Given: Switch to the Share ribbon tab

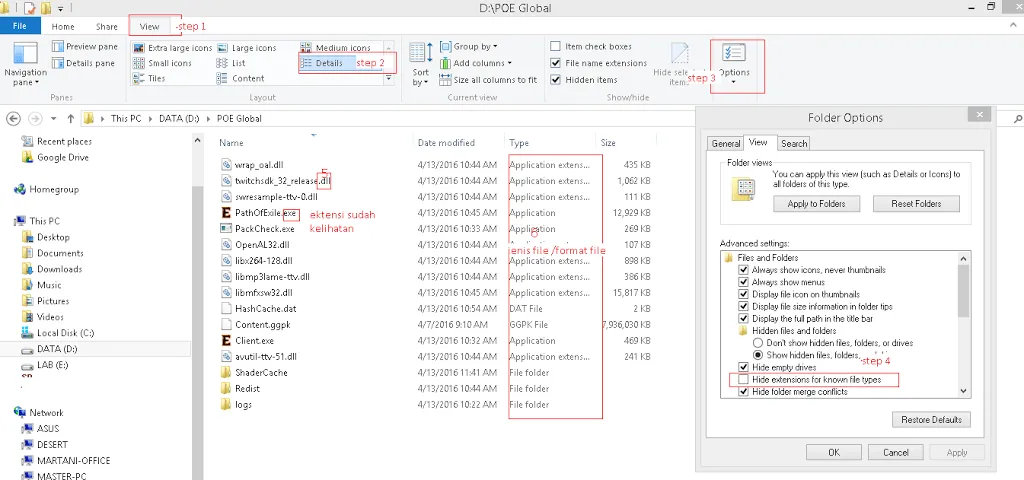Looking at the screenshot, I should 107,27.
